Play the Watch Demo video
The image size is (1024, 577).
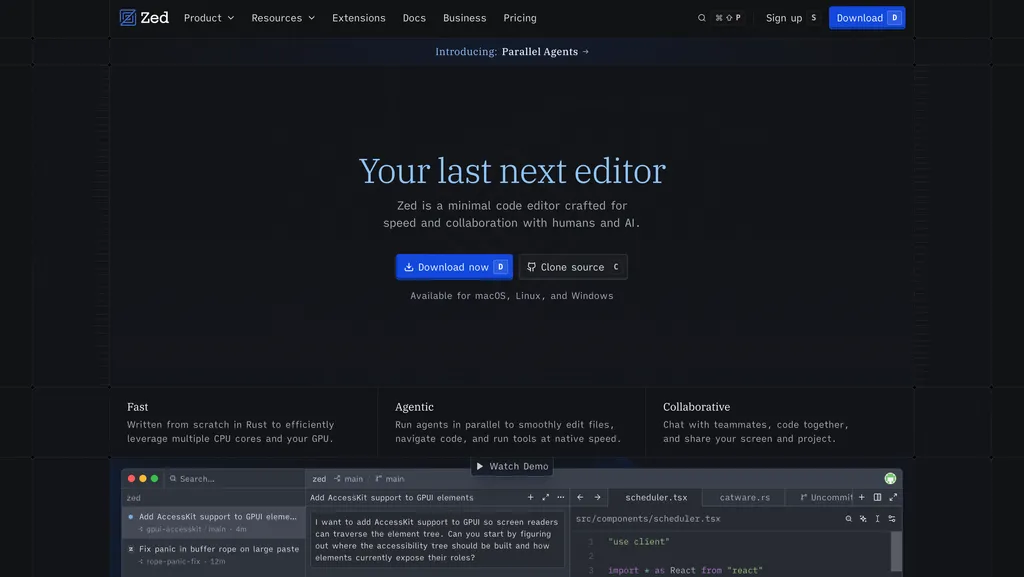[x=512, y=466]
